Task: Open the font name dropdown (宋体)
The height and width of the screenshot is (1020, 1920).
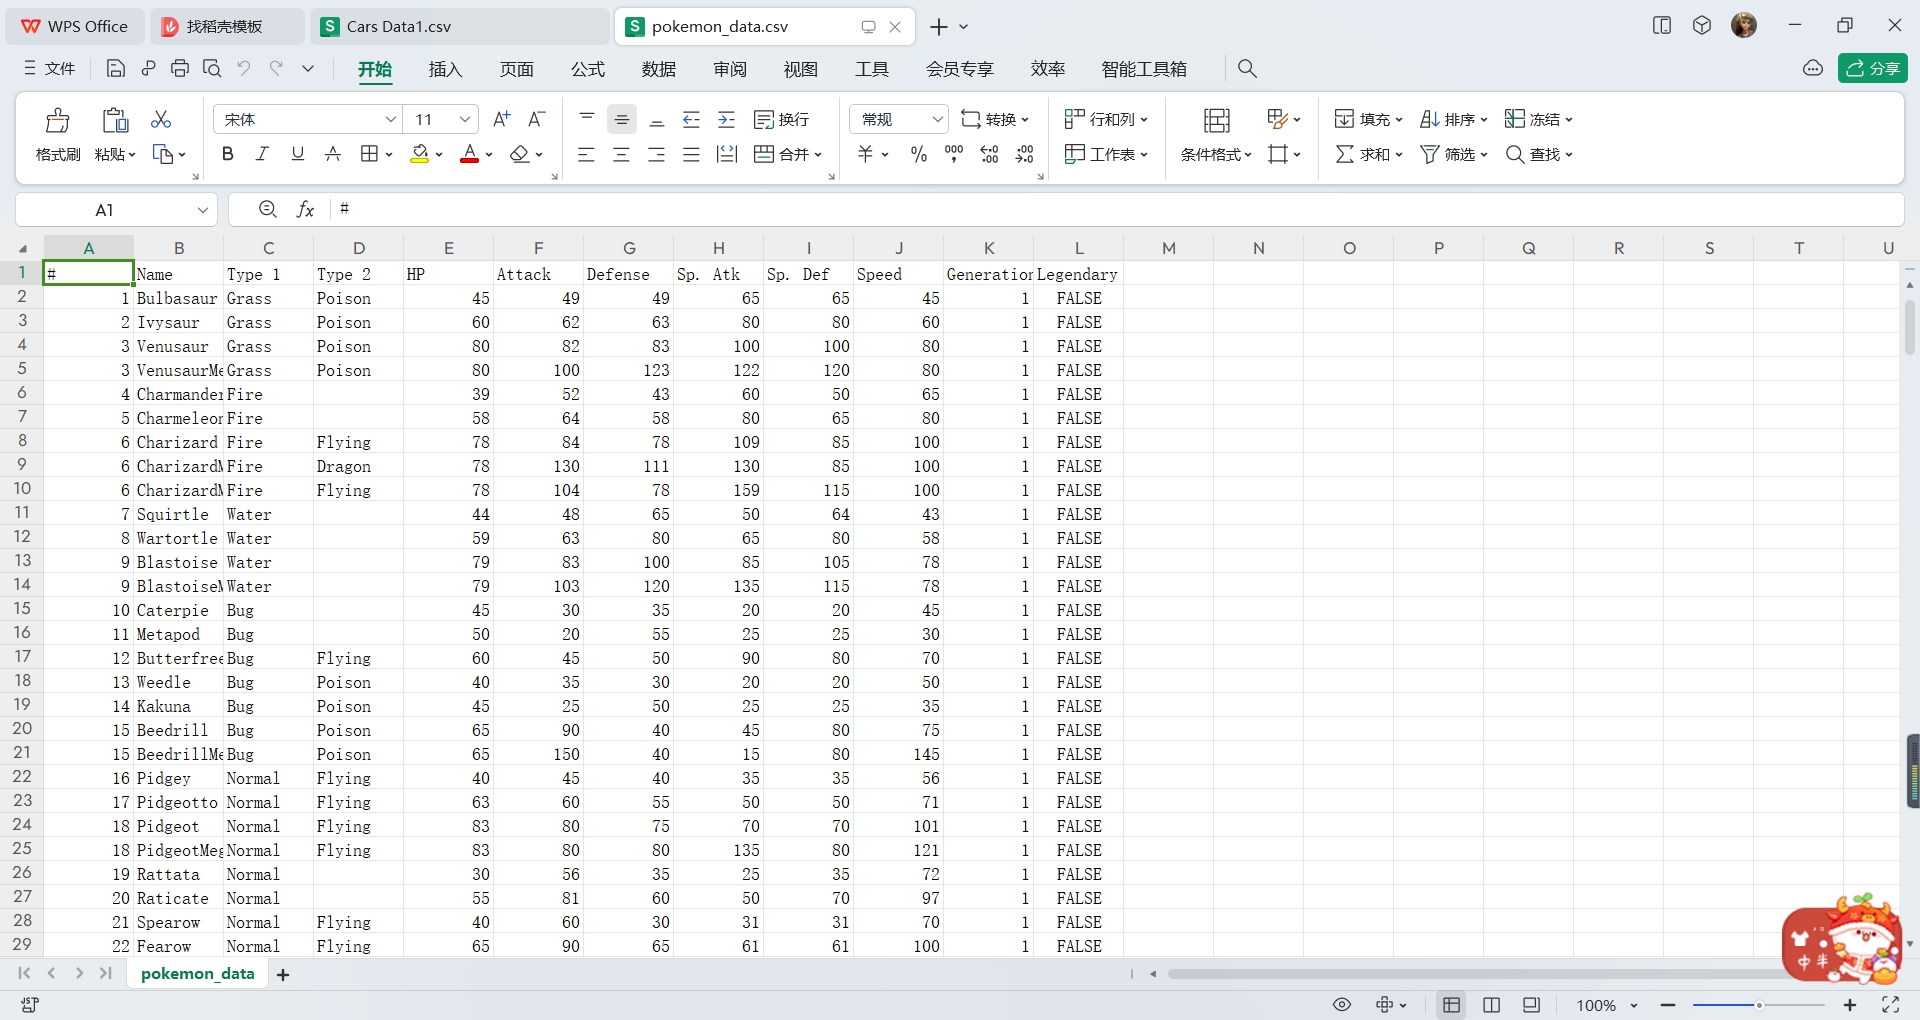Action: [391, 119]
